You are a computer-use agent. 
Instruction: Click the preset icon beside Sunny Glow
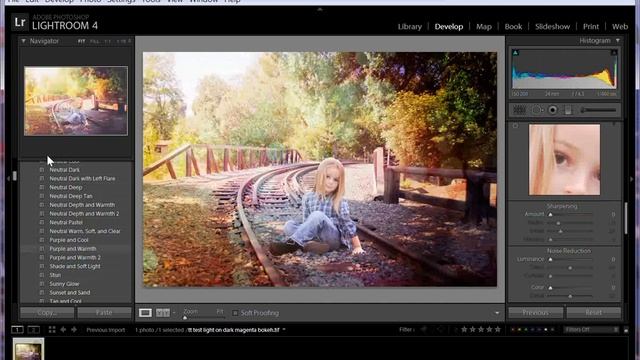pos(42,284)
